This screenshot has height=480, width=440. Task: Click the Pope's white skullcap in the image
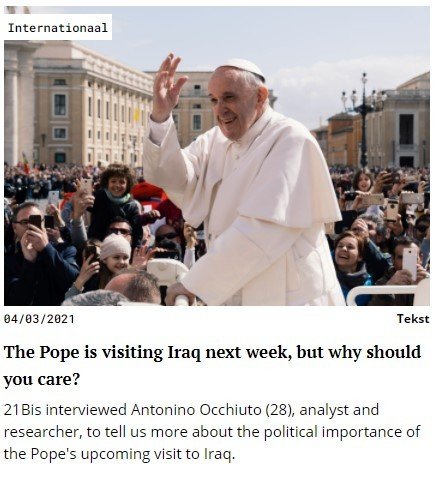coord(243,68)
